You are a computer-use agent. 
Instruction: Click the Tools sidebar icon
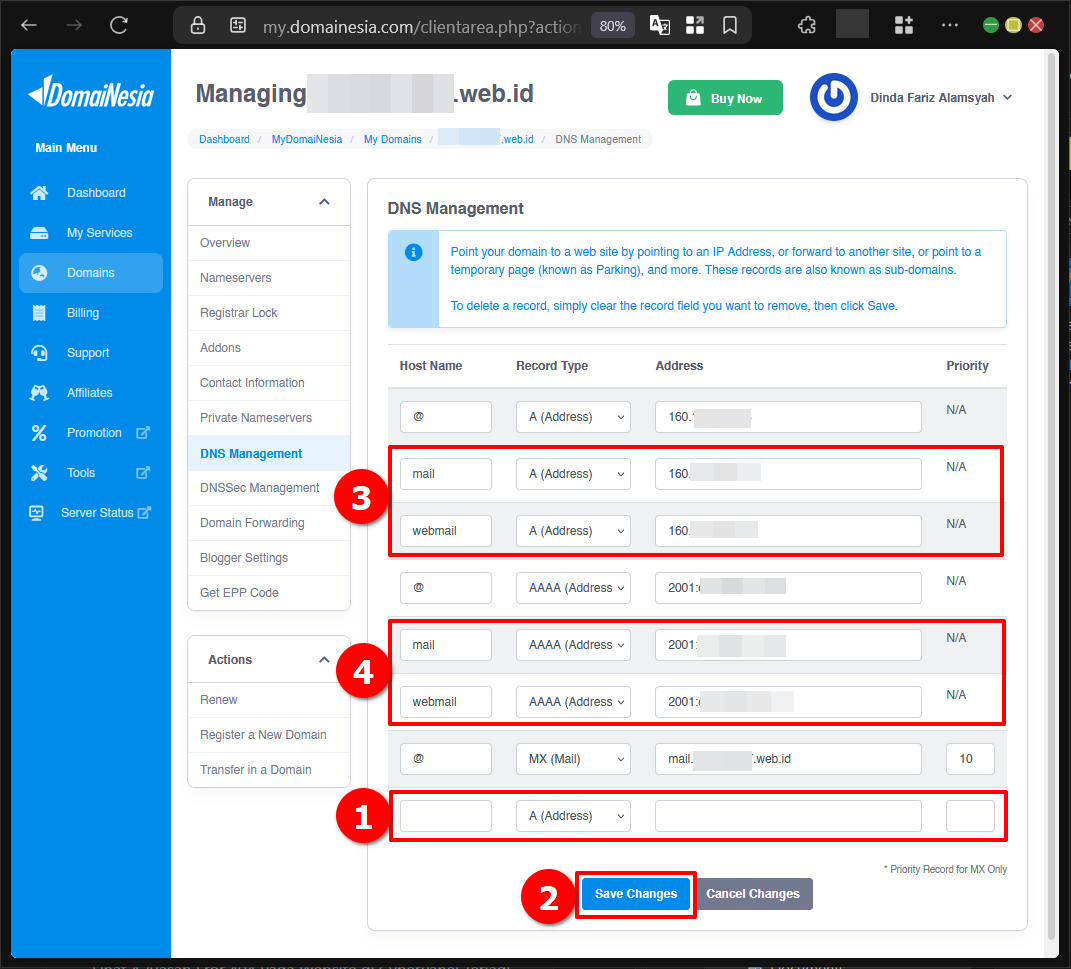point(39,472)
